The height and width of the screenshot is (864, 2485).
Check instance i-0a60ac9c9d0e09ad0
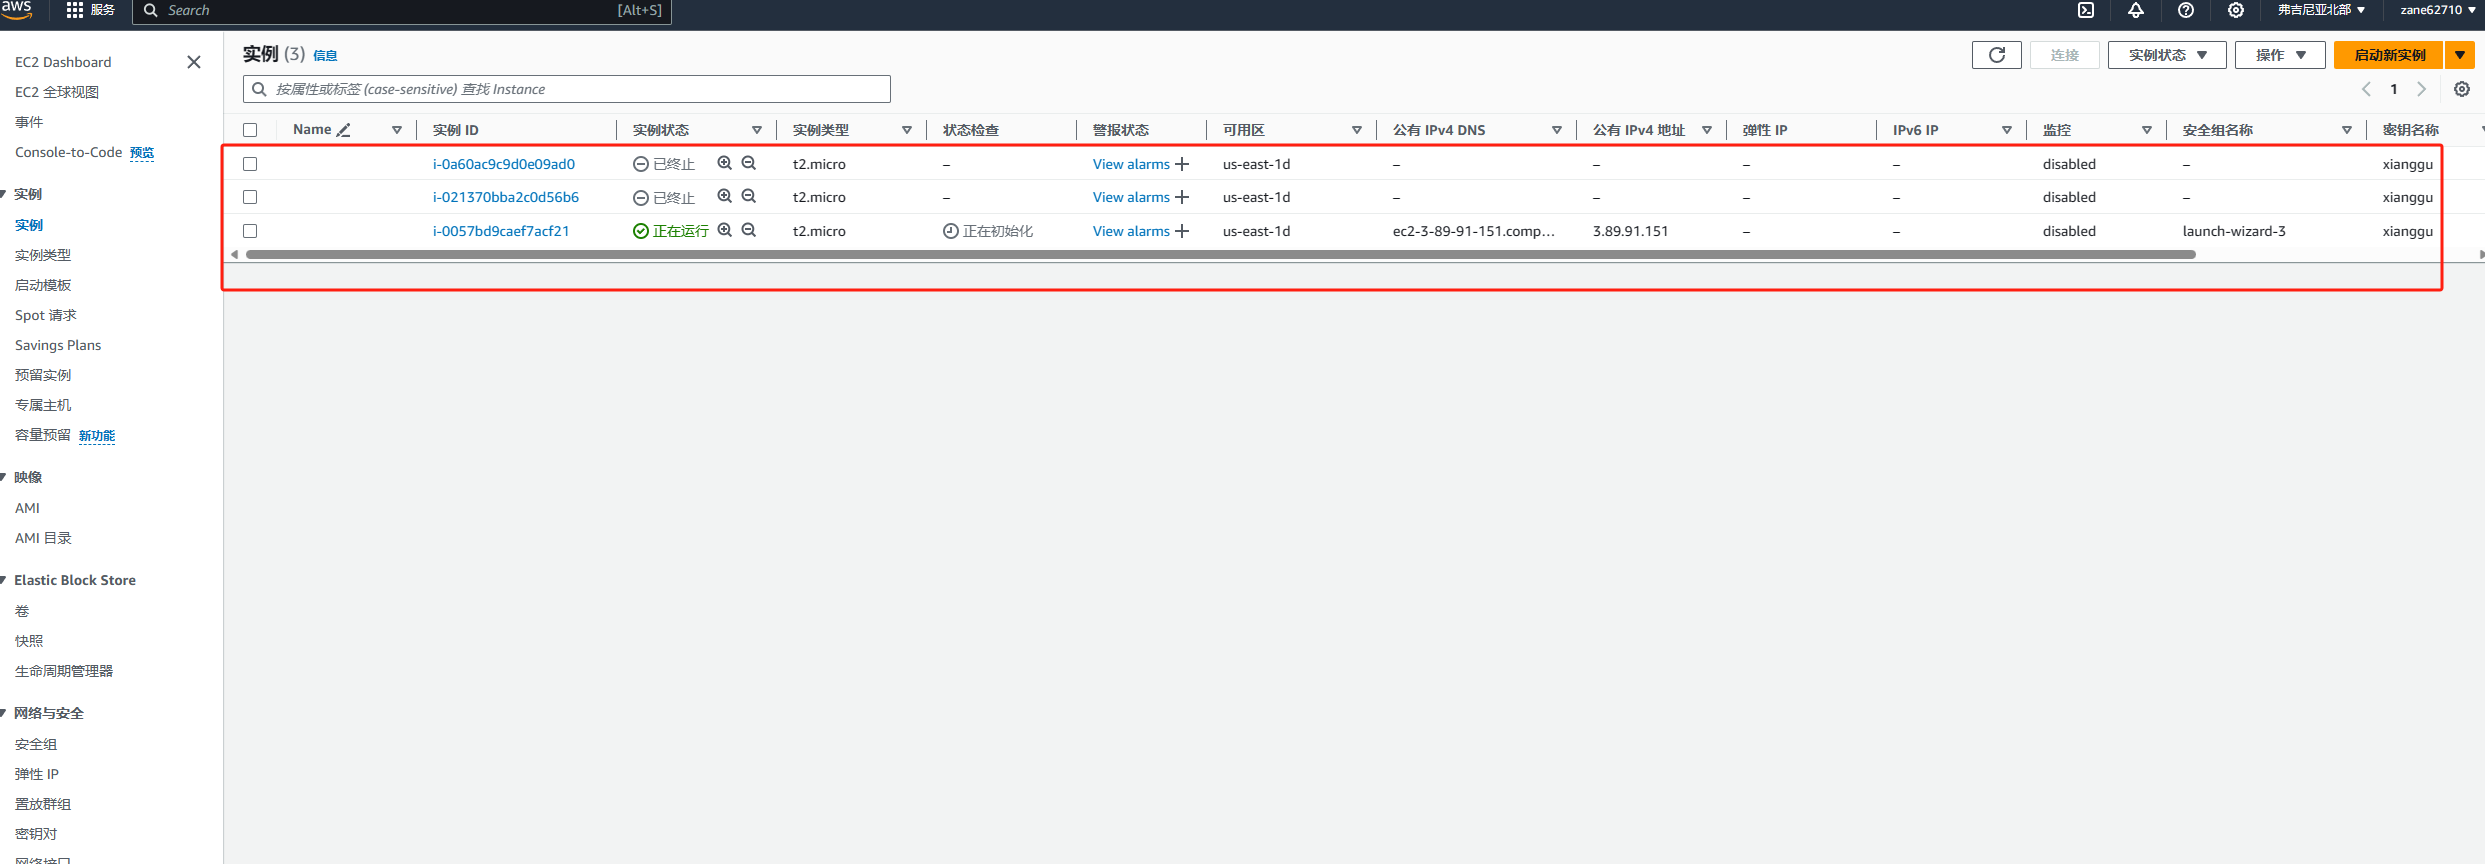(x=250, y=164)
